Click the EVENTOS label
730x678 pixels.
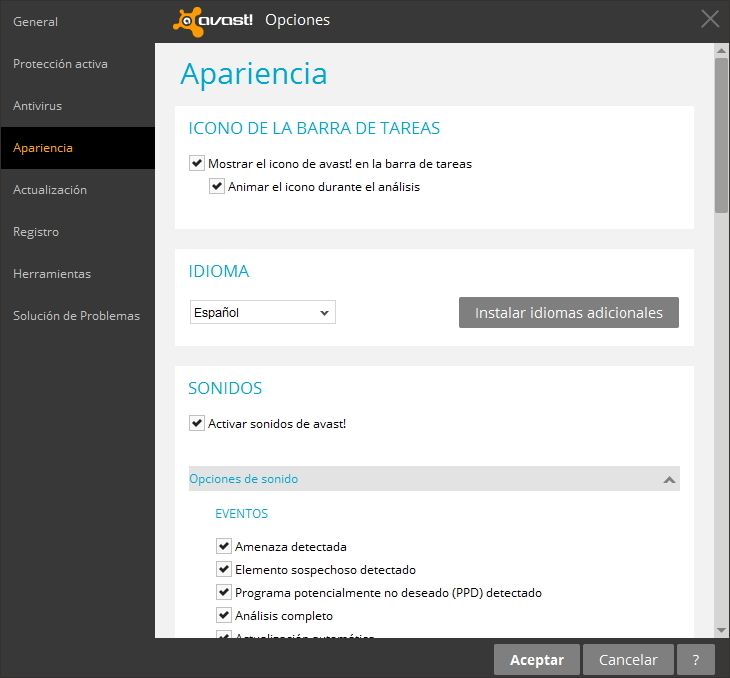[242, 514]
